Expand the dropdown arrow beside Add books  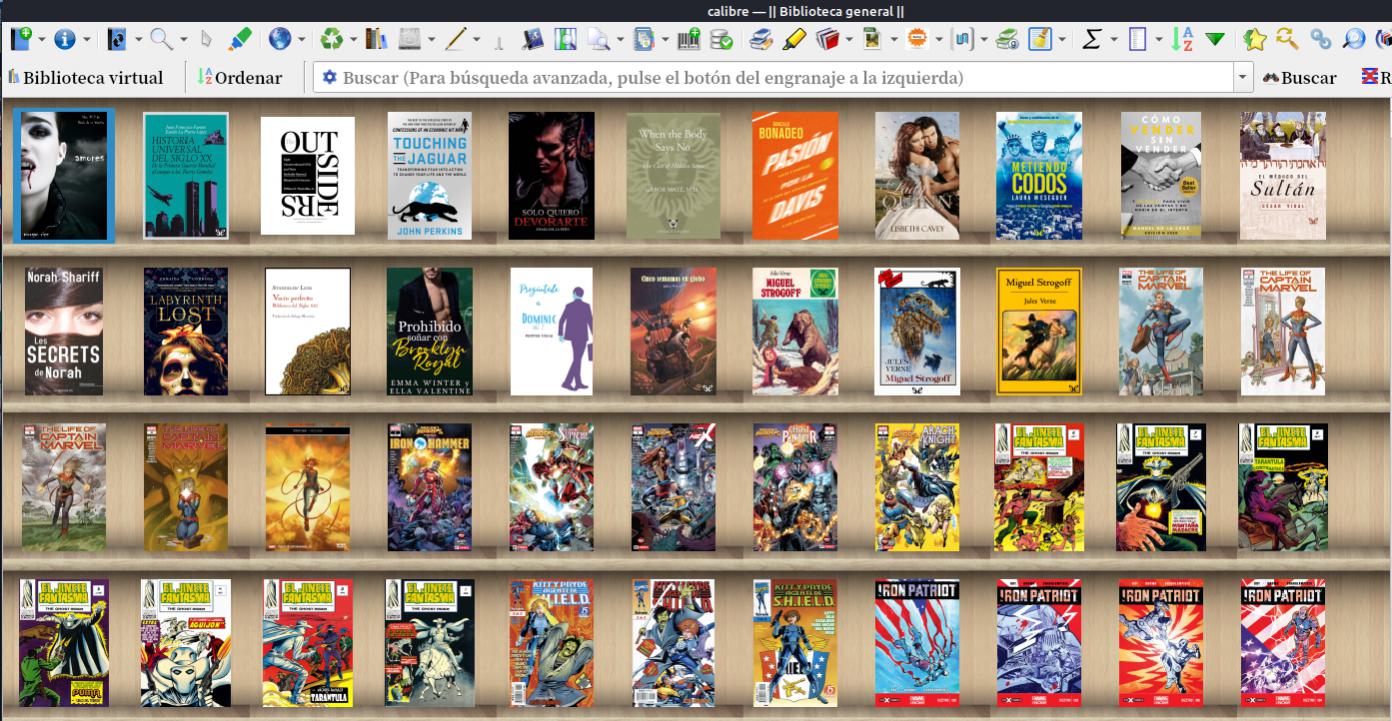tap(41, 40)
